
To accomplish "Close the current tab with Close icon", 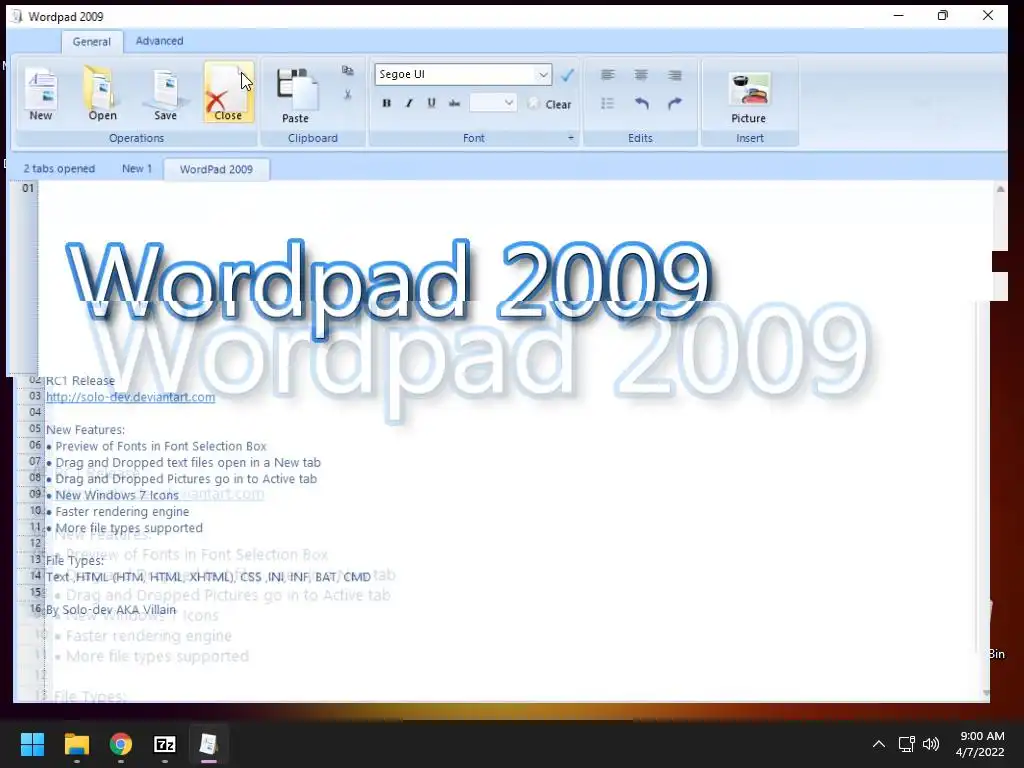I will point(228,93).
